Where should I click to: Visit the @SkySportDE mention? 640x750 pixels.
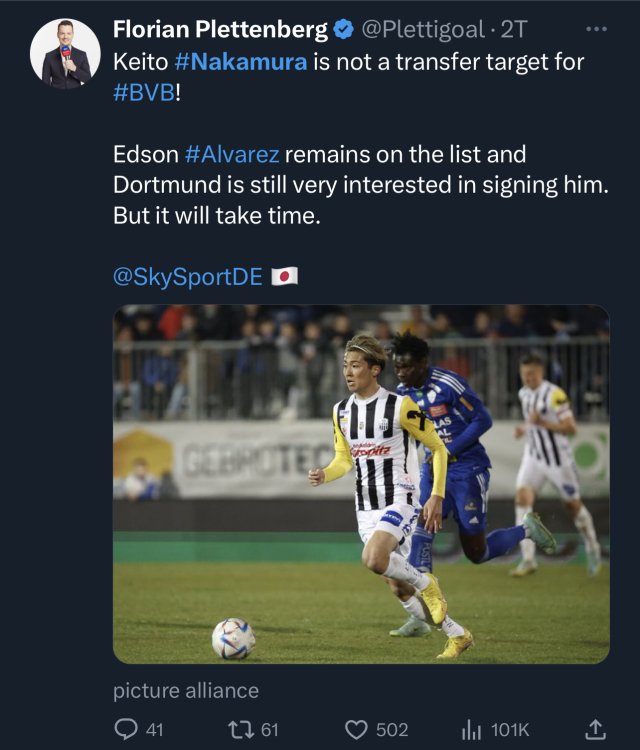pyautogui.click(x=187, y=276)
